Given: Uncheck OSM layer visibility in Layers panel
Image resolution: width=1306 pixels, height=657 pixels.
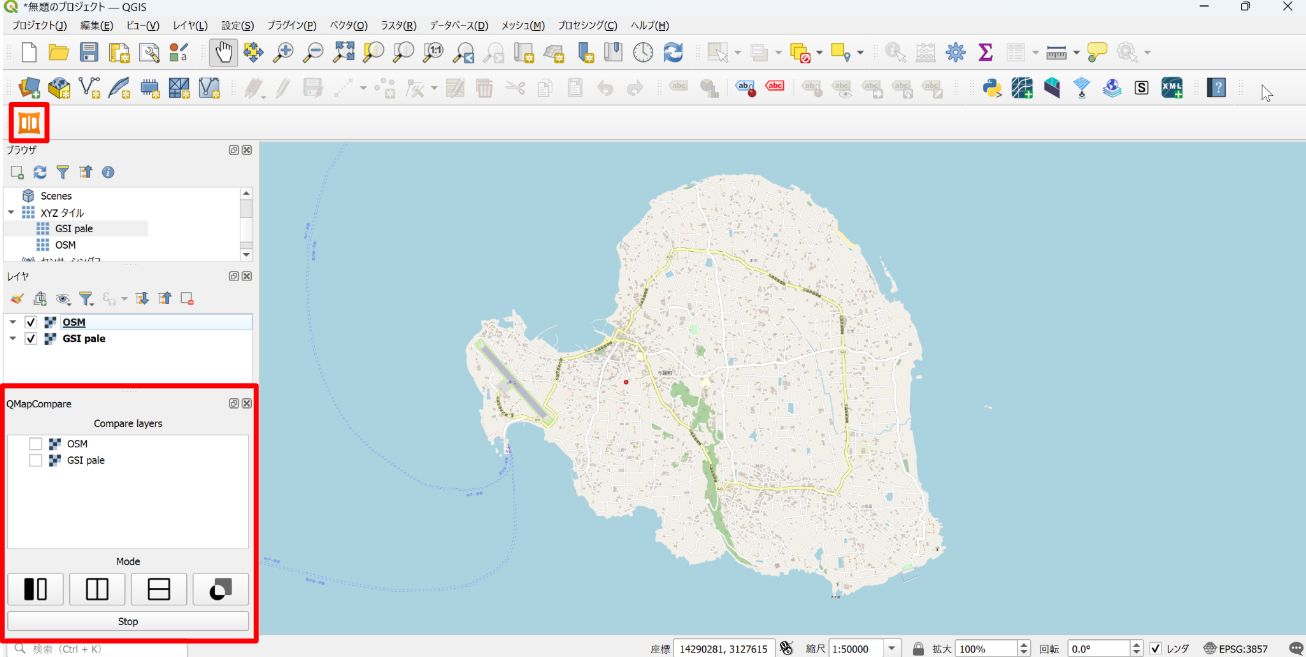Looking at the screenshot, I should 31,322.
